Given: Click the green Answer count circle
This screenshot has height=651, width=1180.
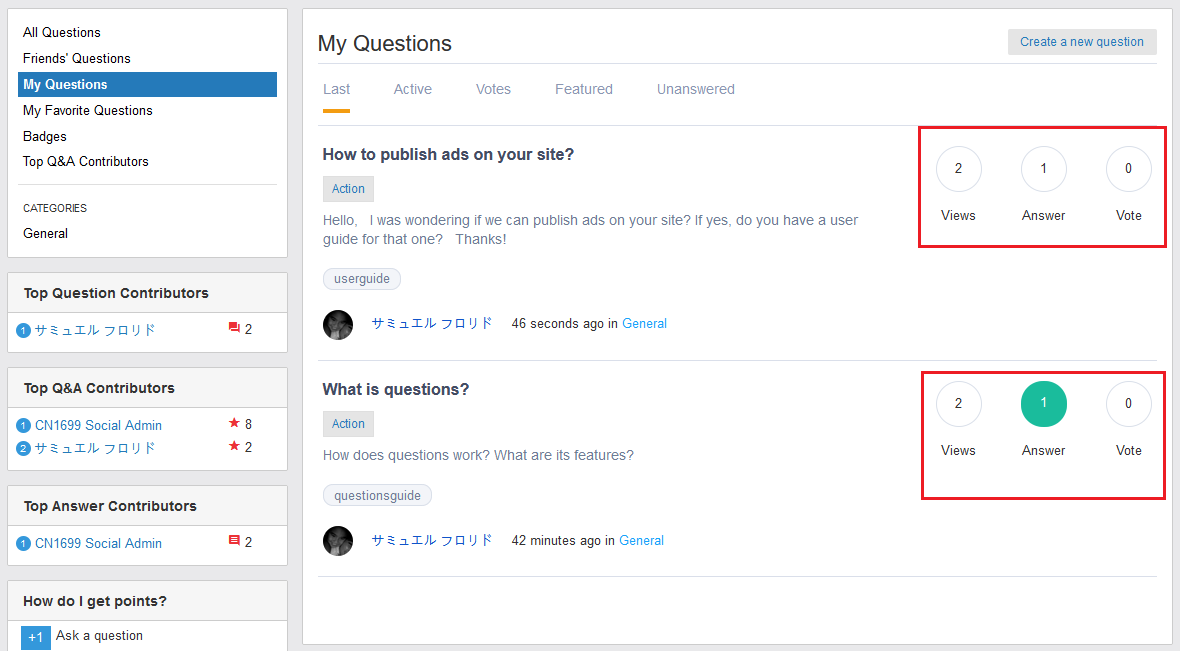Looking at the screenshot, I should click(1043, 404).
